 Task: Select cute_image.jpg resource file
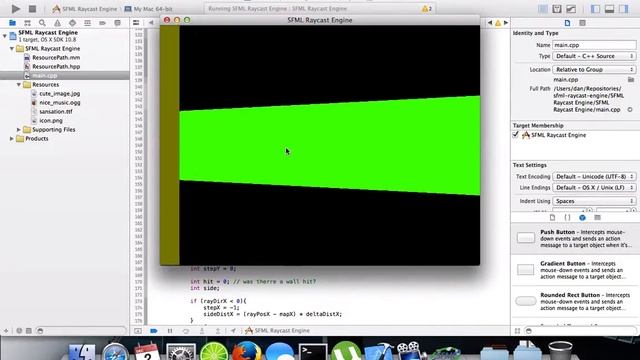(x=60, y=93)
